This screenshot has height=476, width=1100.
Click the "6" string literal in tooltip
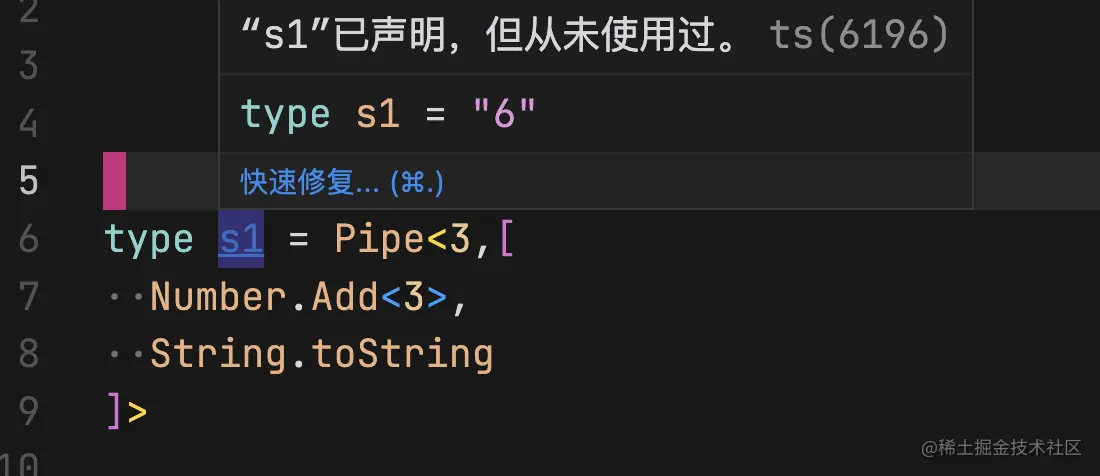coord(504,114)
